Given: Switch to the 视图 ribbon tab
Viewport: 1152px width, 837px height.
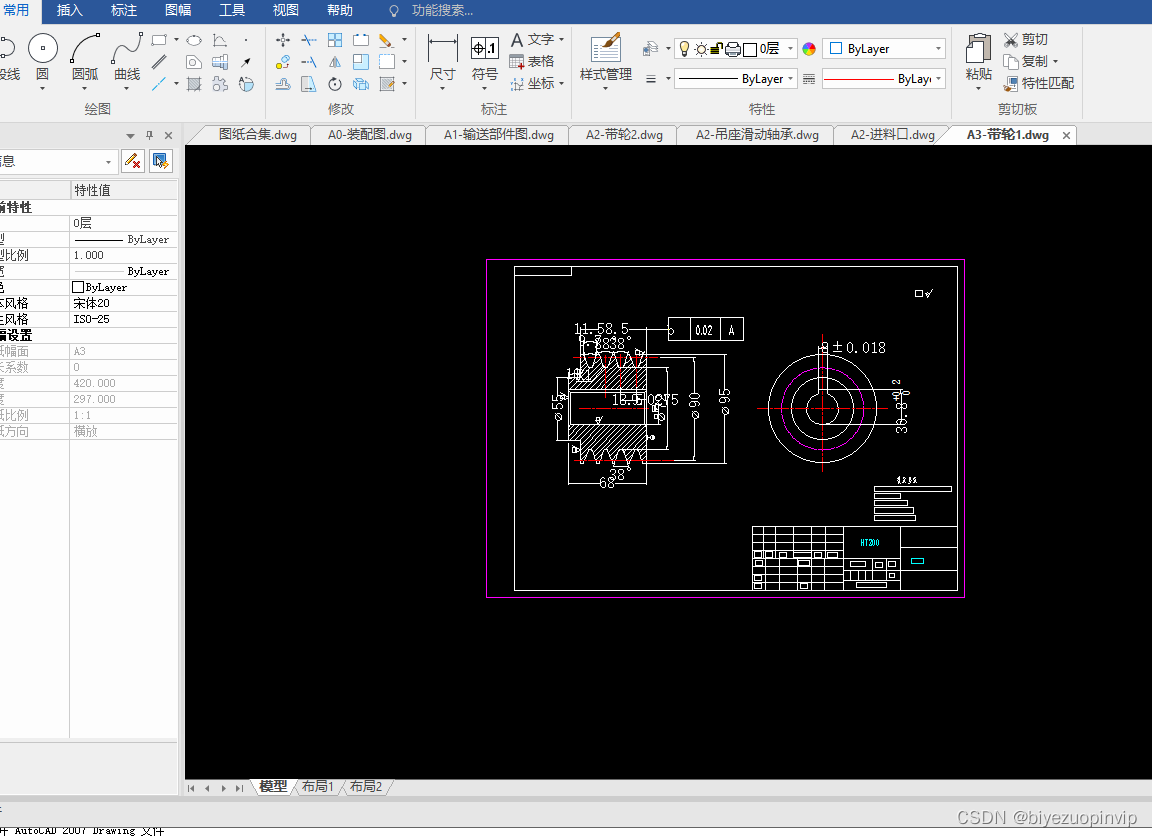Looking at the screenshot, I should point(286,10).
